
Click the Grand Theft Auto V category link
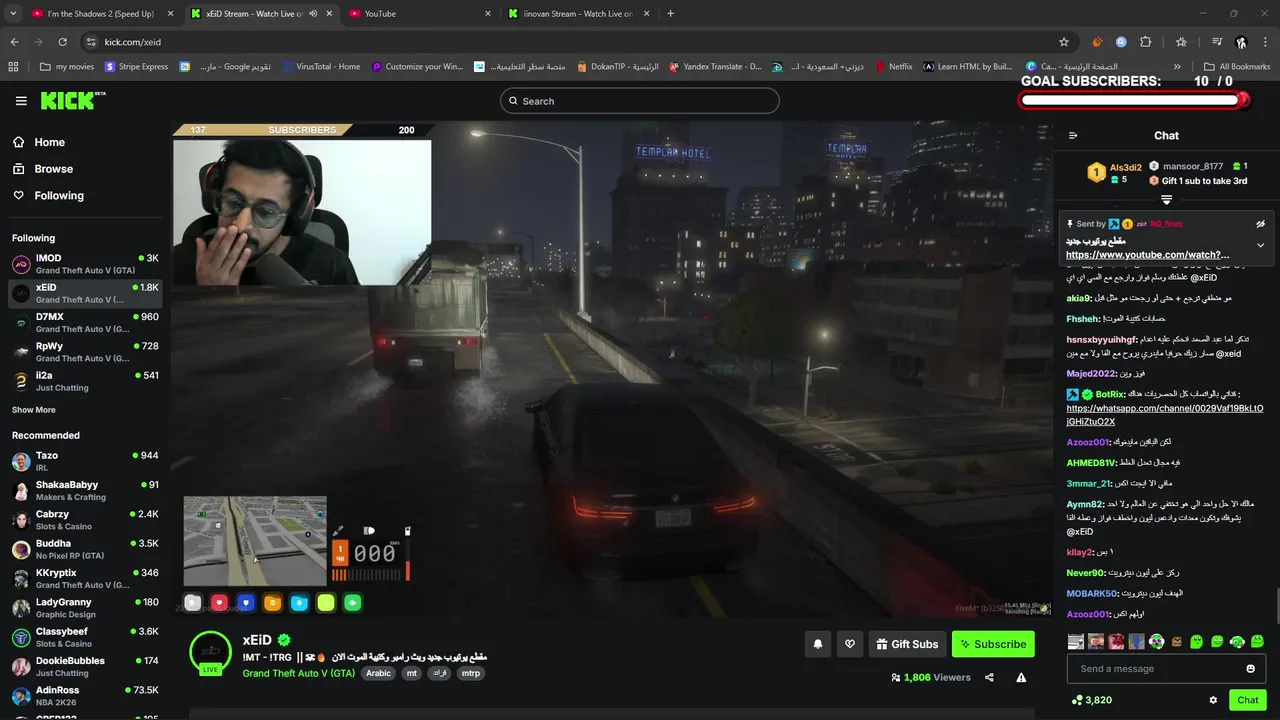[x=298, y=673]
